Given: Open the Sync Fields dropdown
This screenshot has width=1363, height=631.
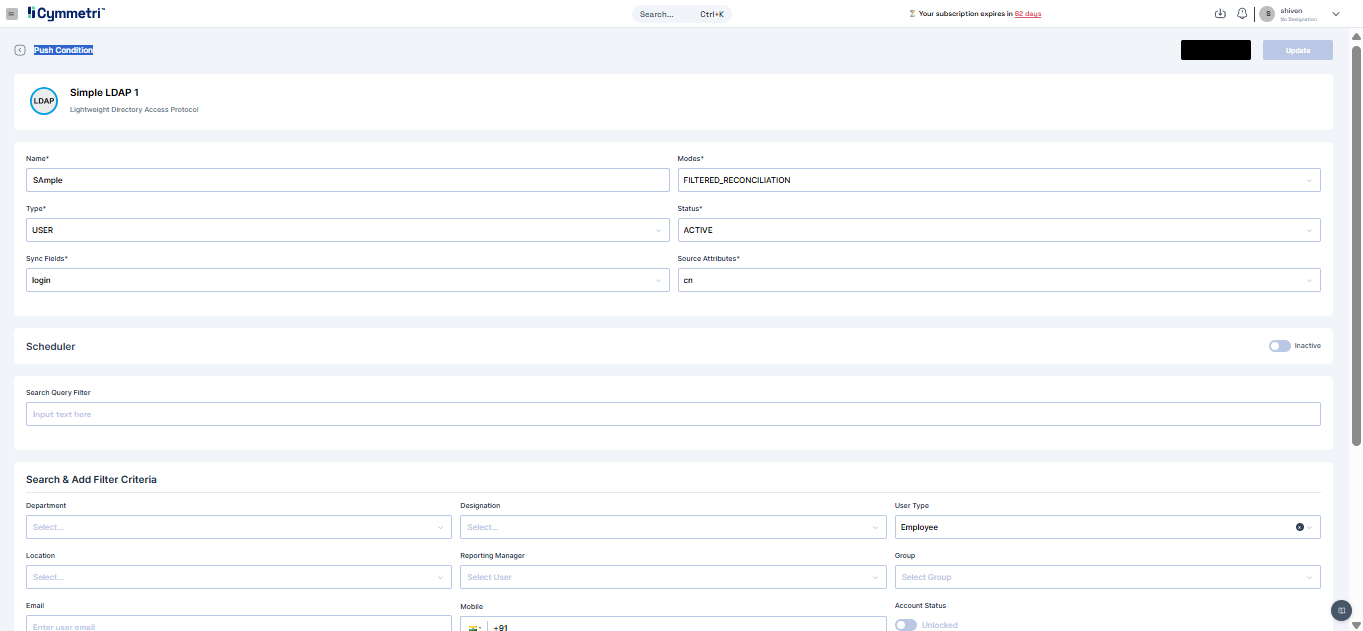Looking at the screenshot, I should click(x=347, y=280).
